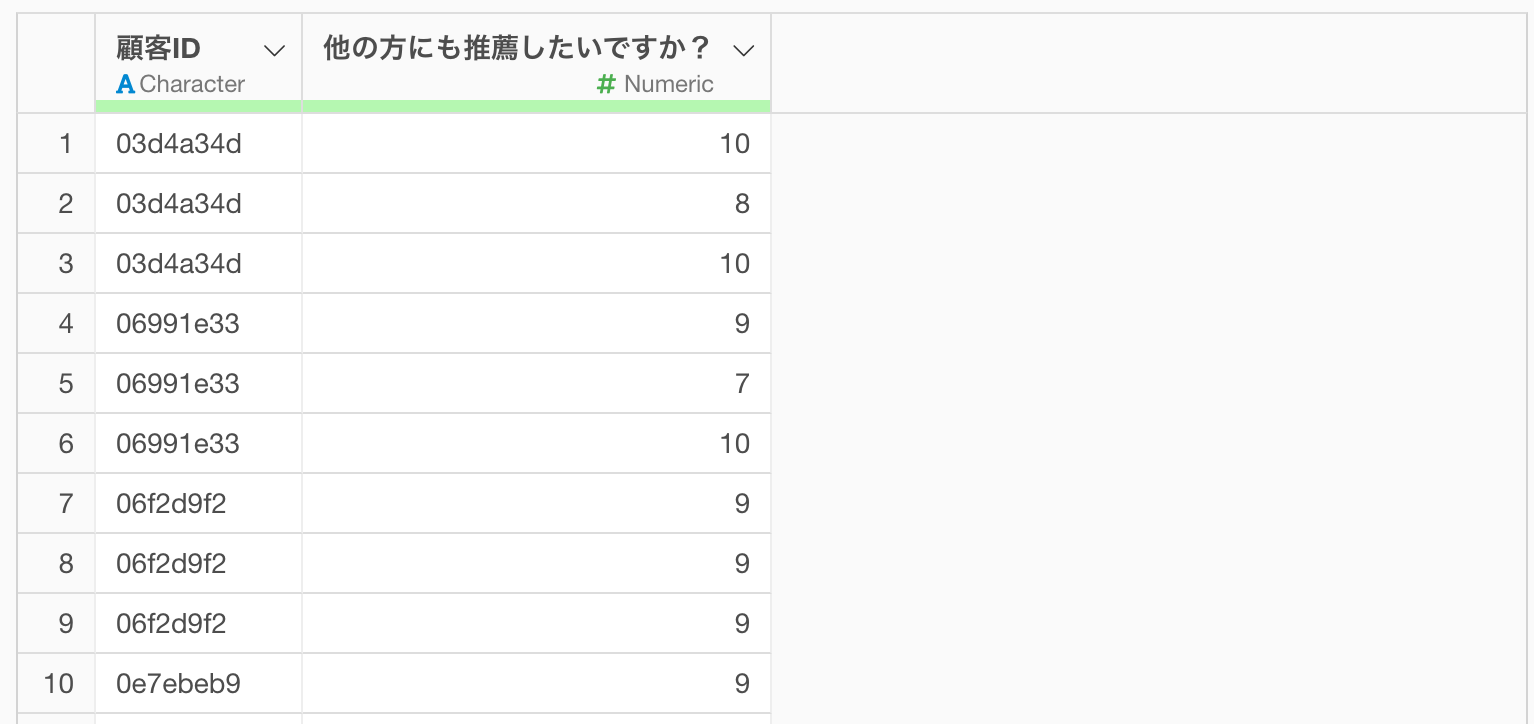Click the green summary bar under 顧客ID

click(199, 106)
